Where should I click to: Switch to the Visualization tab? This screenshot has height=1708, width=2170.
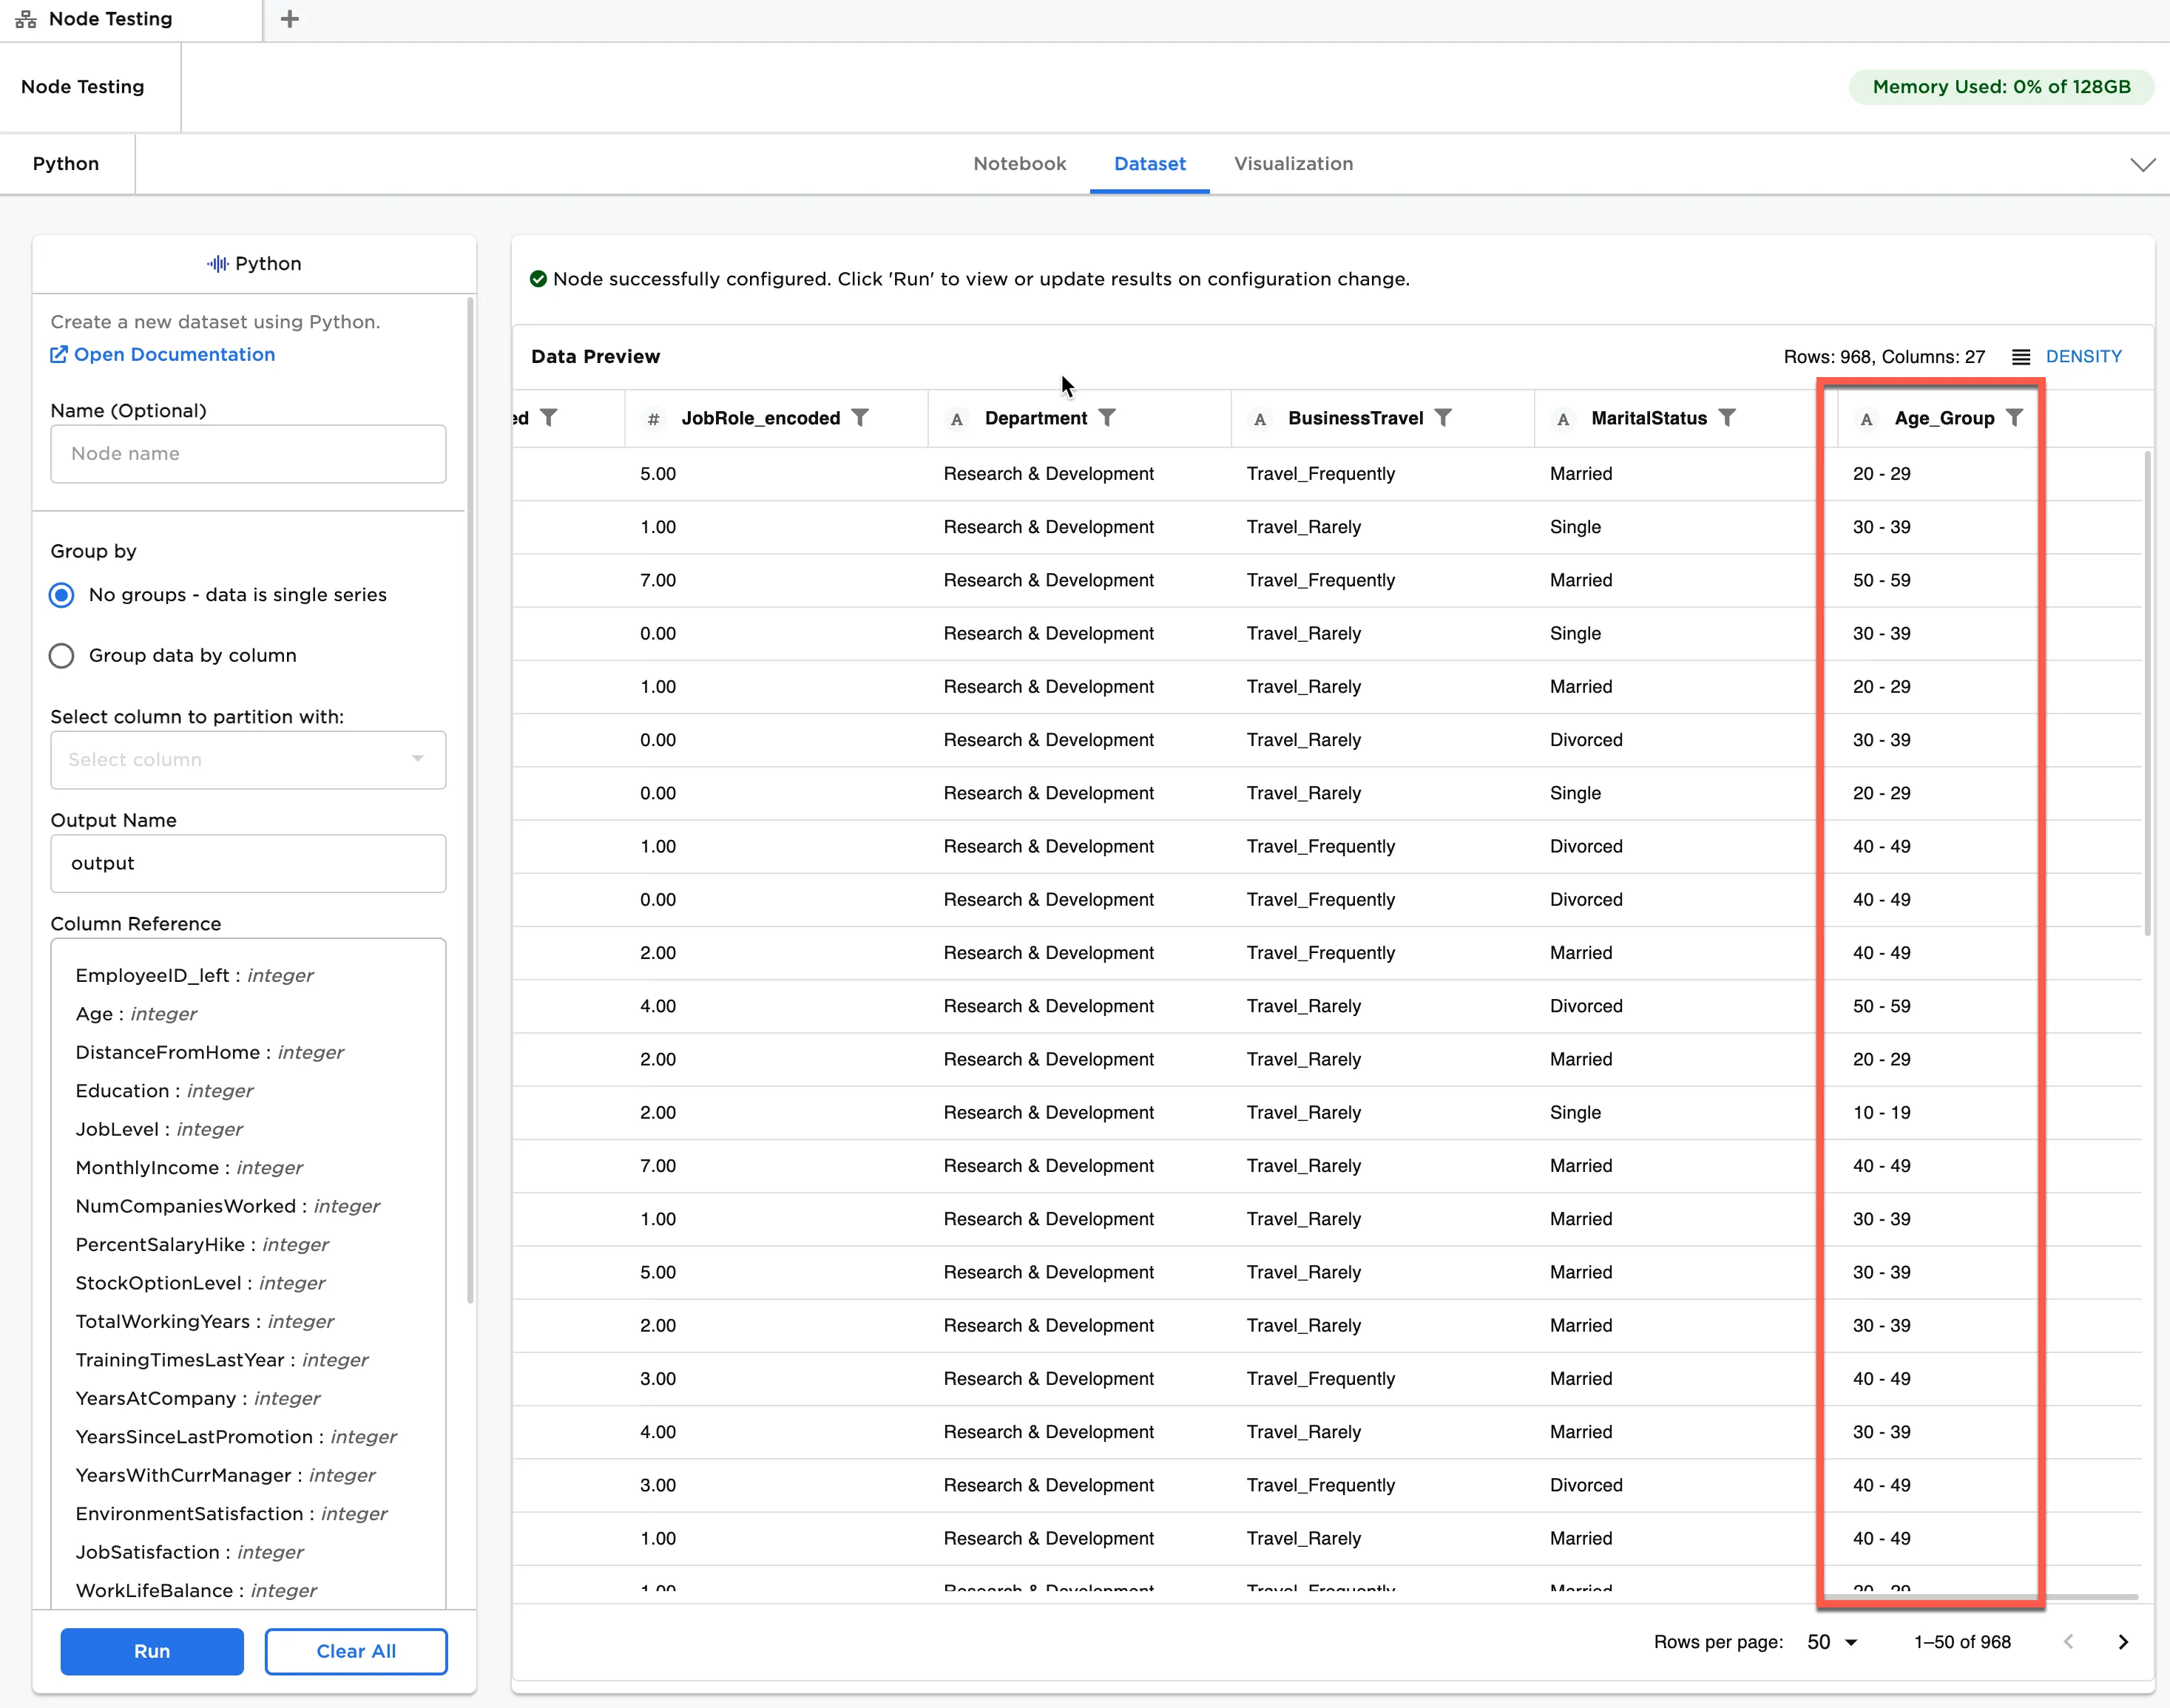1293,164
